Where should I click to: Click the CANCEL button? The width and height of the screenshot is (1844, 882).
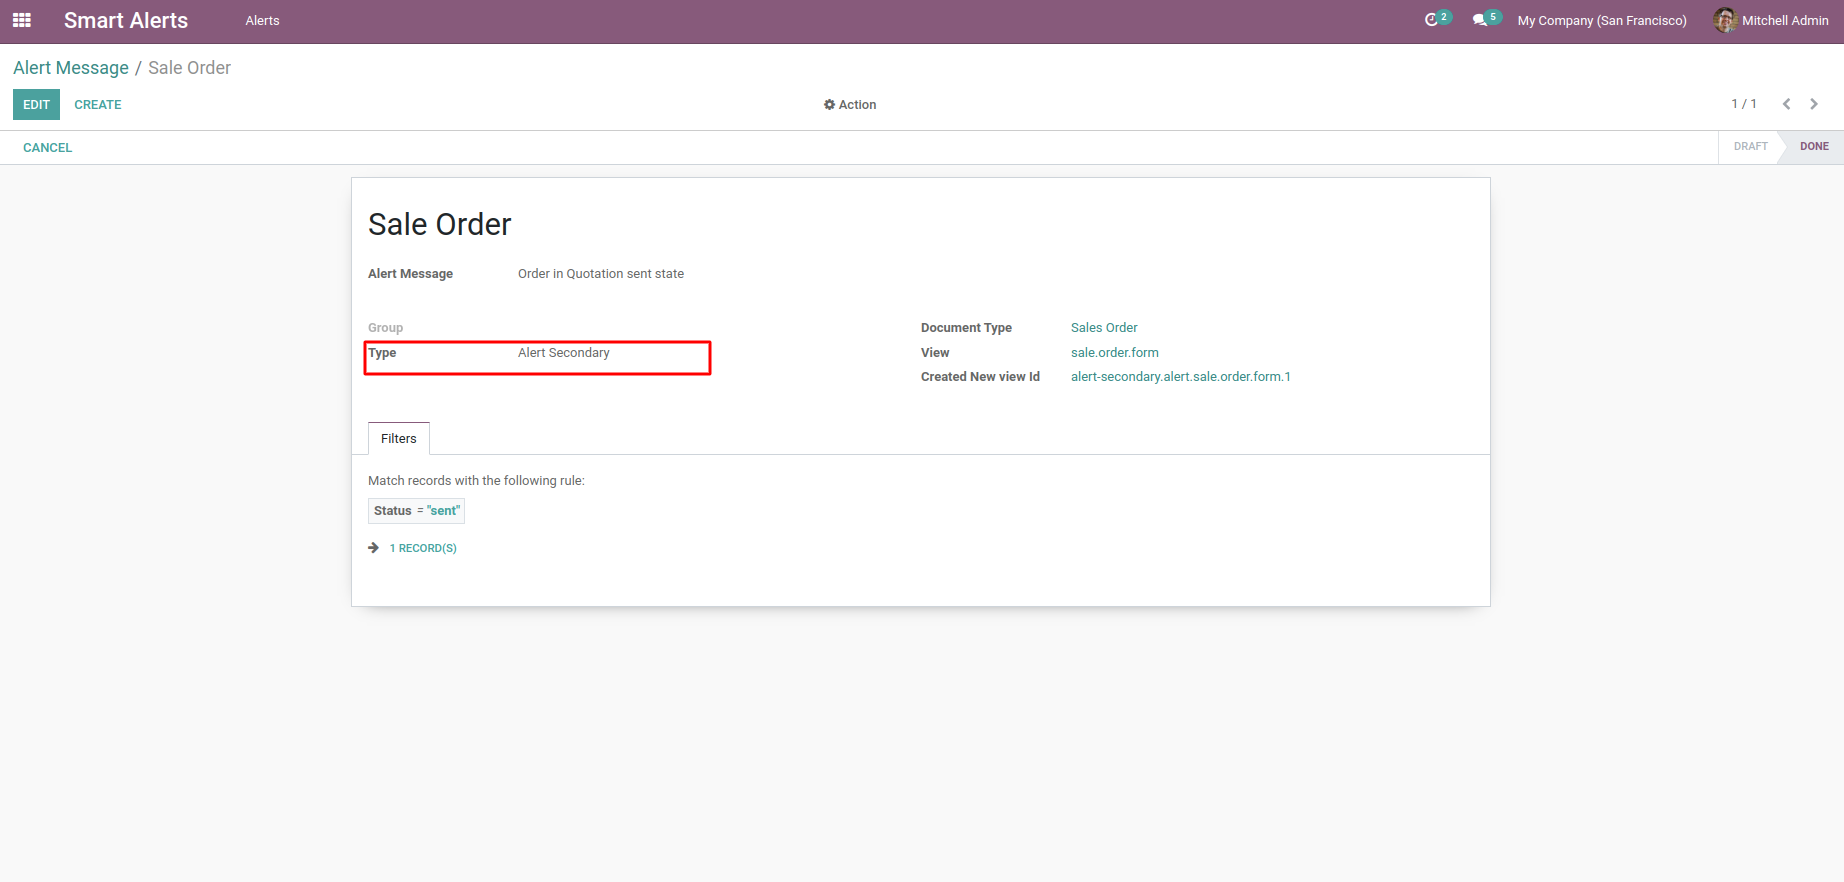tap(48, 148)
